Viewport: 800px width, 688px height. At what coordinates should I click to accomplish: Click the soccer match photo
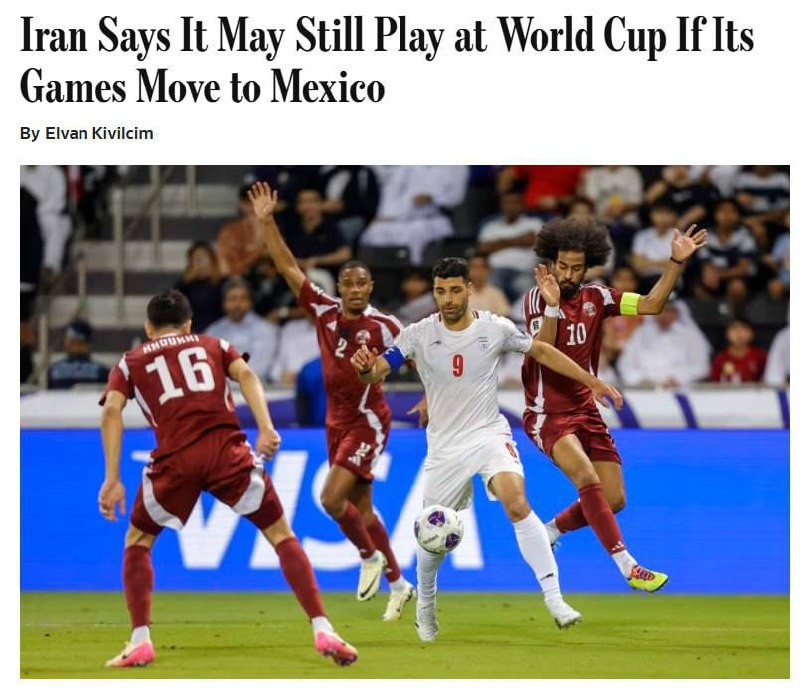click(x=405, y=422)
